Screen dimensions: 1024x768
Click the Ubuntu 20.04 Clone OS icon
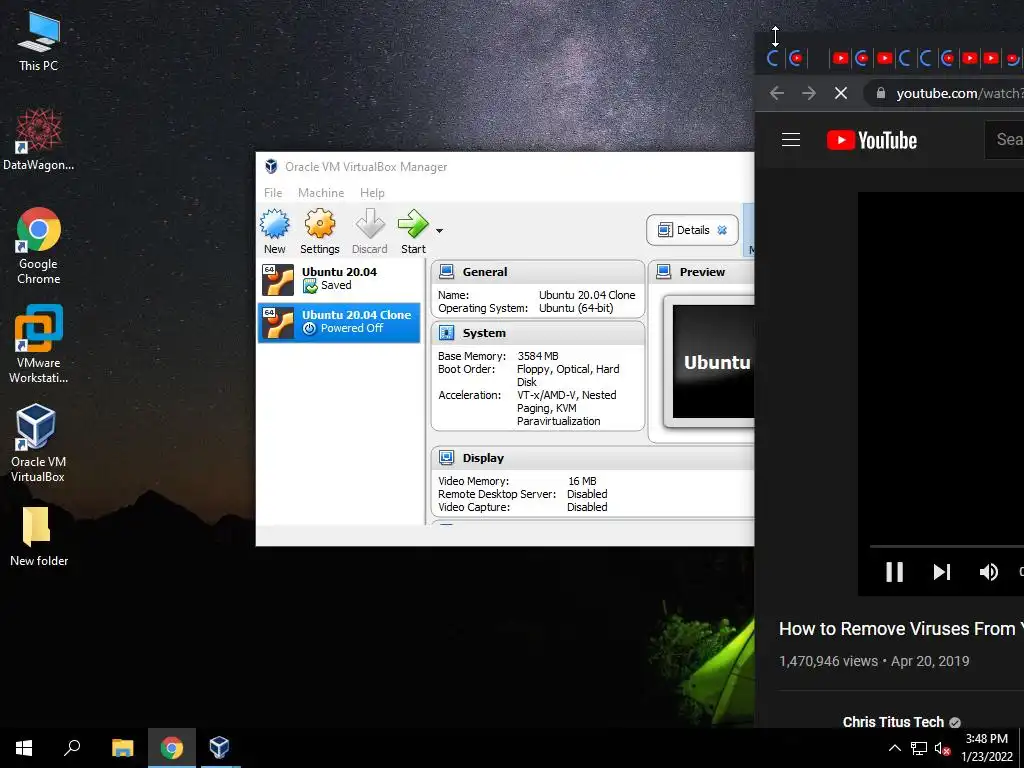[278, 323]
